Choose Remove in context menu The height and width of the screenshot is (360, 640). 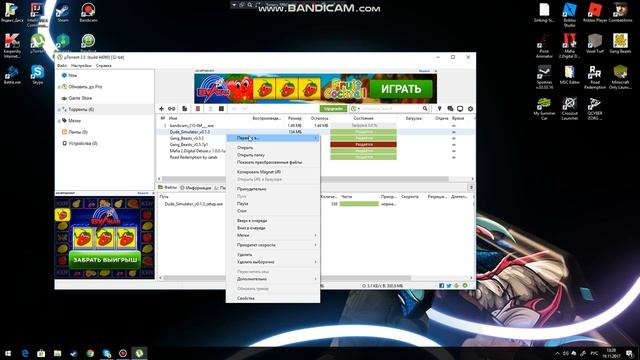tap(244, 255)
